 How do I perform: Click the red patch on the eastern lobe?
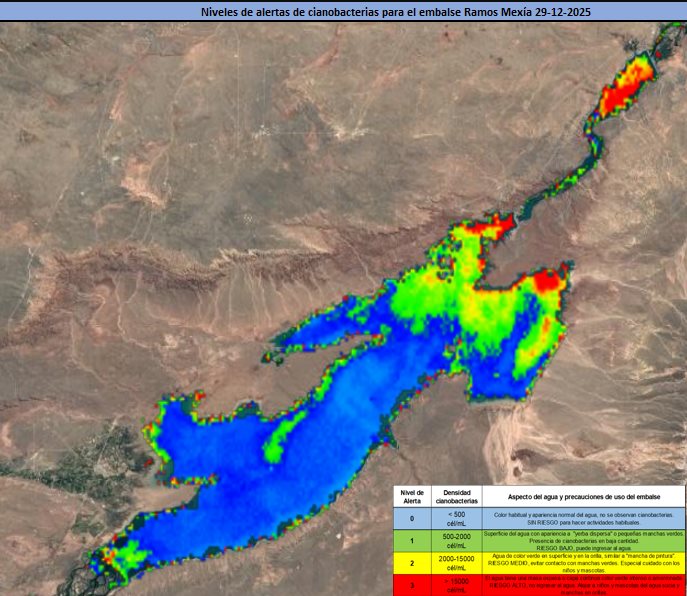tap(547, 280)
